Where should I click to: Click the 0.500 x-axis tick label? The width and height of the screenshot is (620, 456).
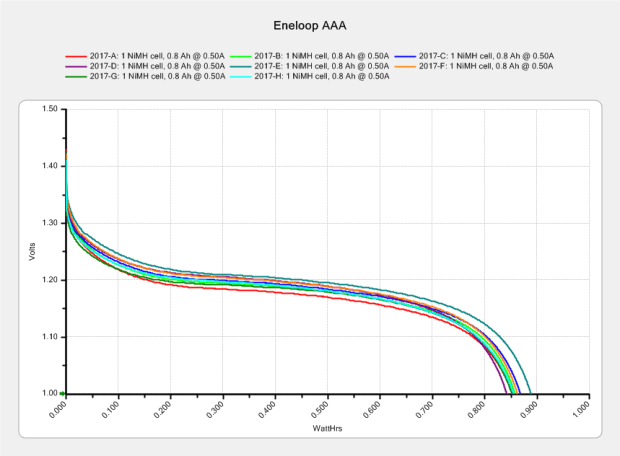coord(319,409)
